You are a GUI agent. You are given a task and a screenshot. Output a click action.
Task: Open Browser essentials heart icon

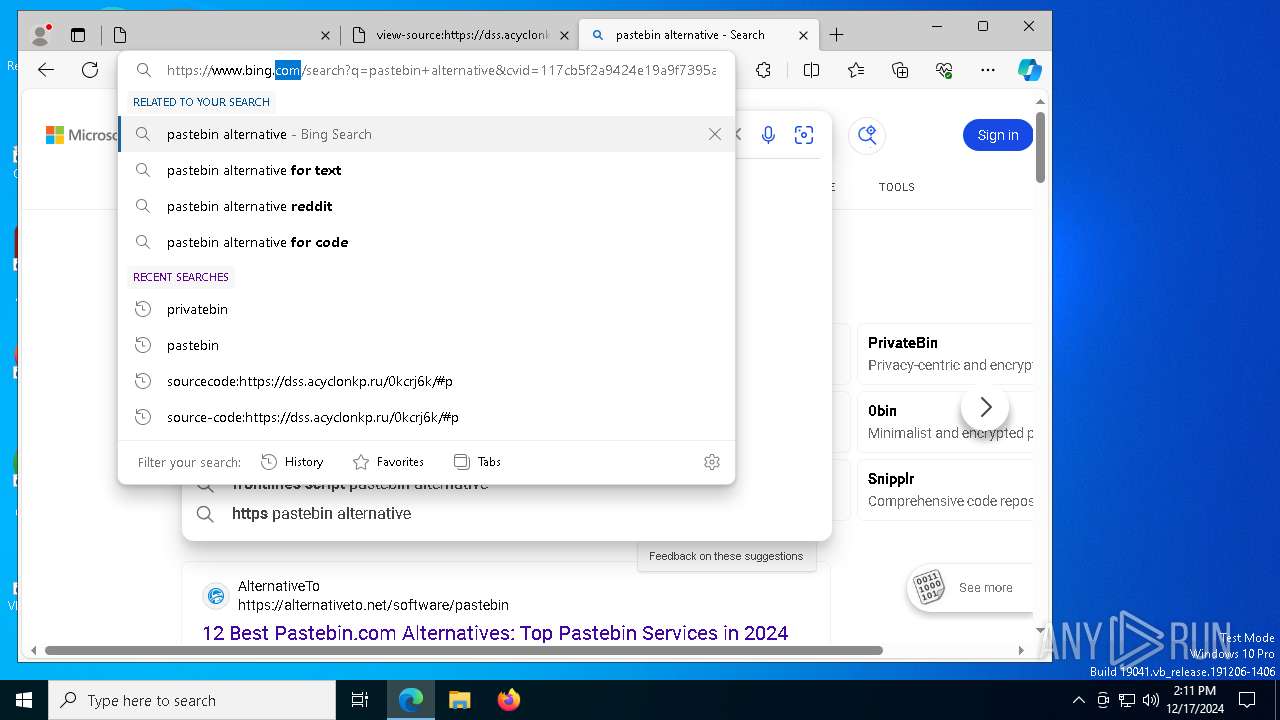tap(944, 70)
